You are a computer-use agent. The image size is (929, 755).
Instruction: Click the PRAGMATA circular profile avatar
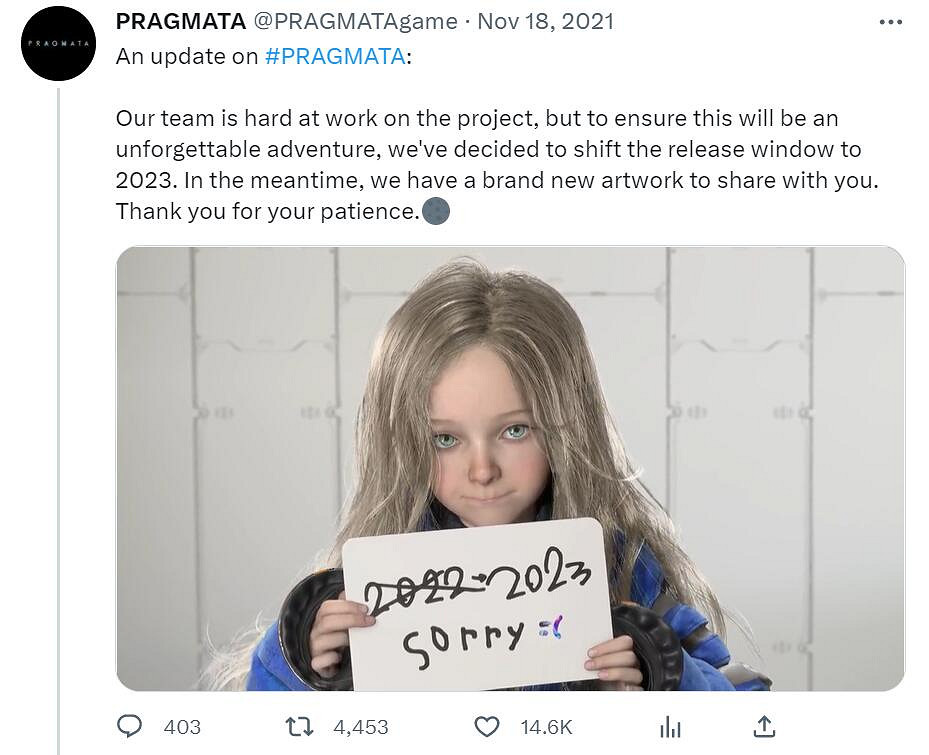pyautogui.click(x=57, y=43)
